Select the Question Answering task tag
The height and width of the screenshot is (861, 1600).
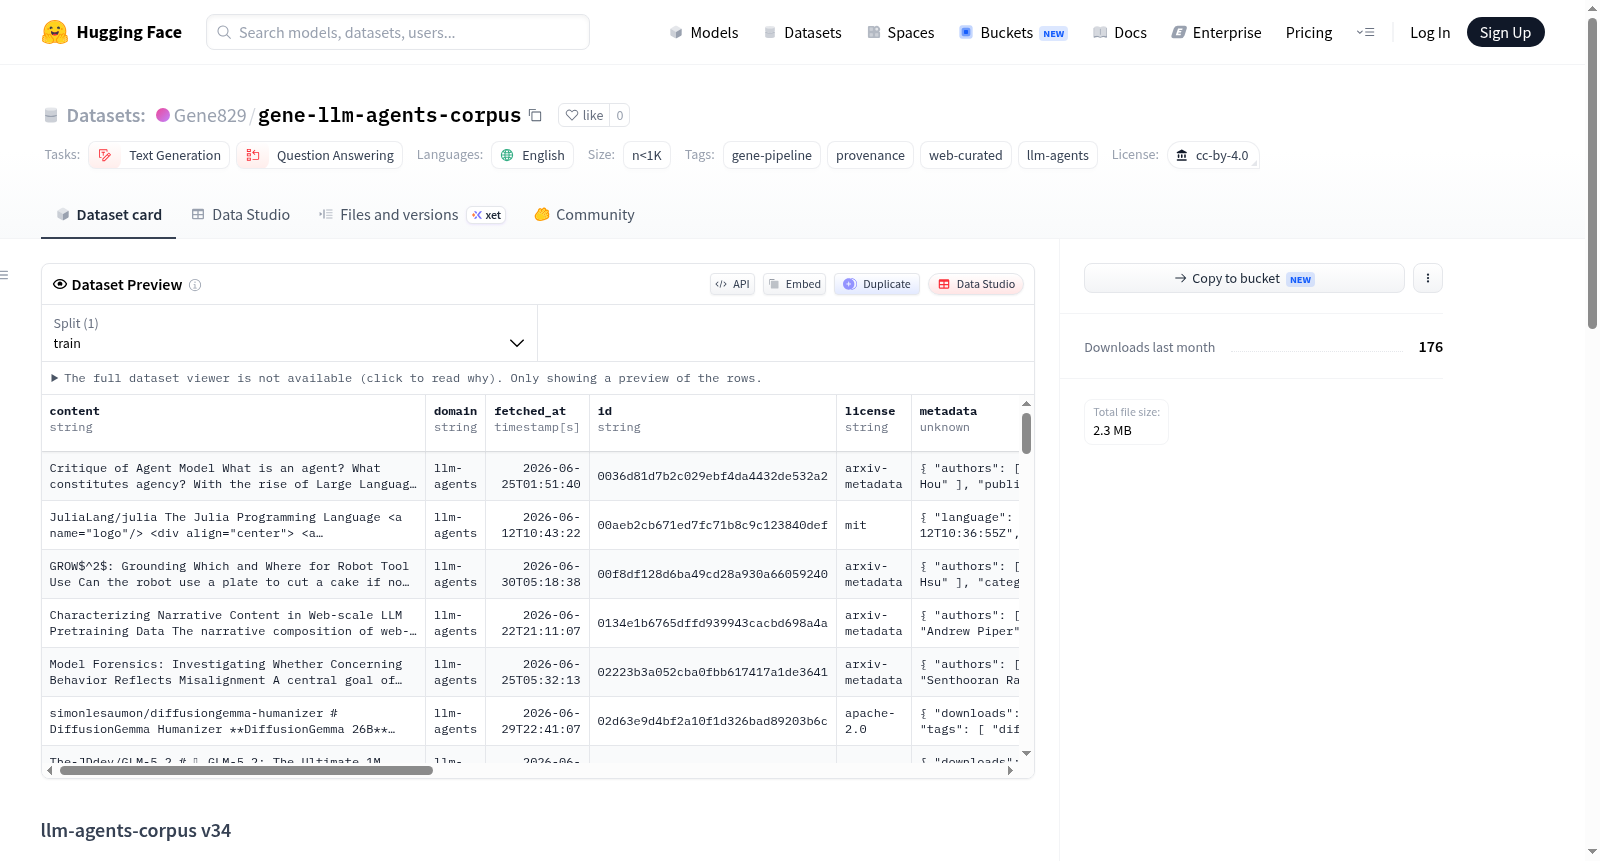tap(320, 155)
